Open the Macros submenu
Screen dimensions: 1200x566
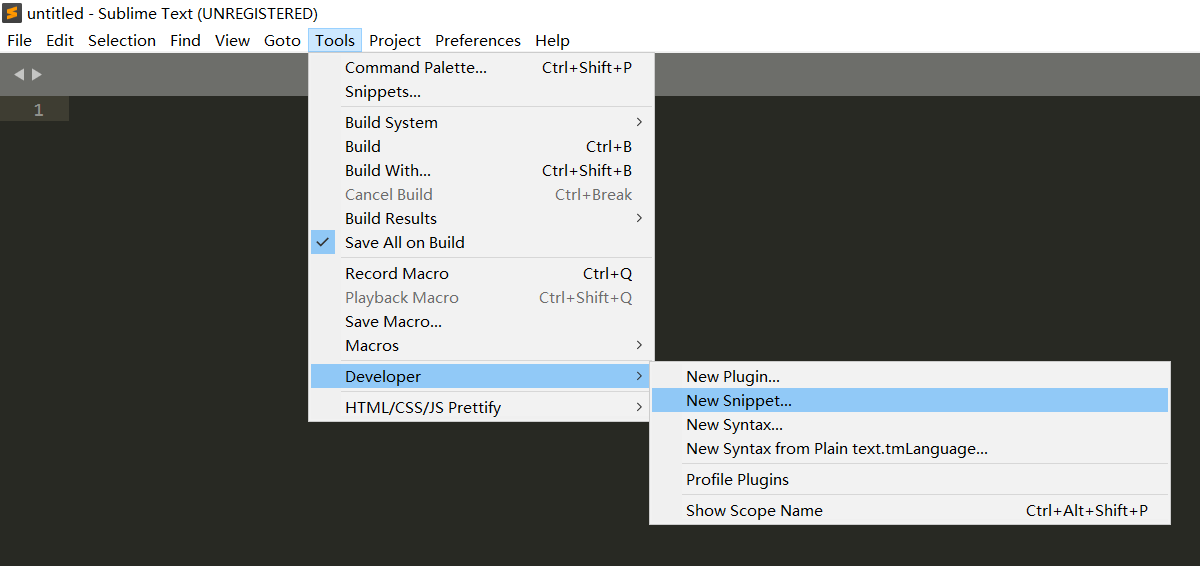point(481,345)
